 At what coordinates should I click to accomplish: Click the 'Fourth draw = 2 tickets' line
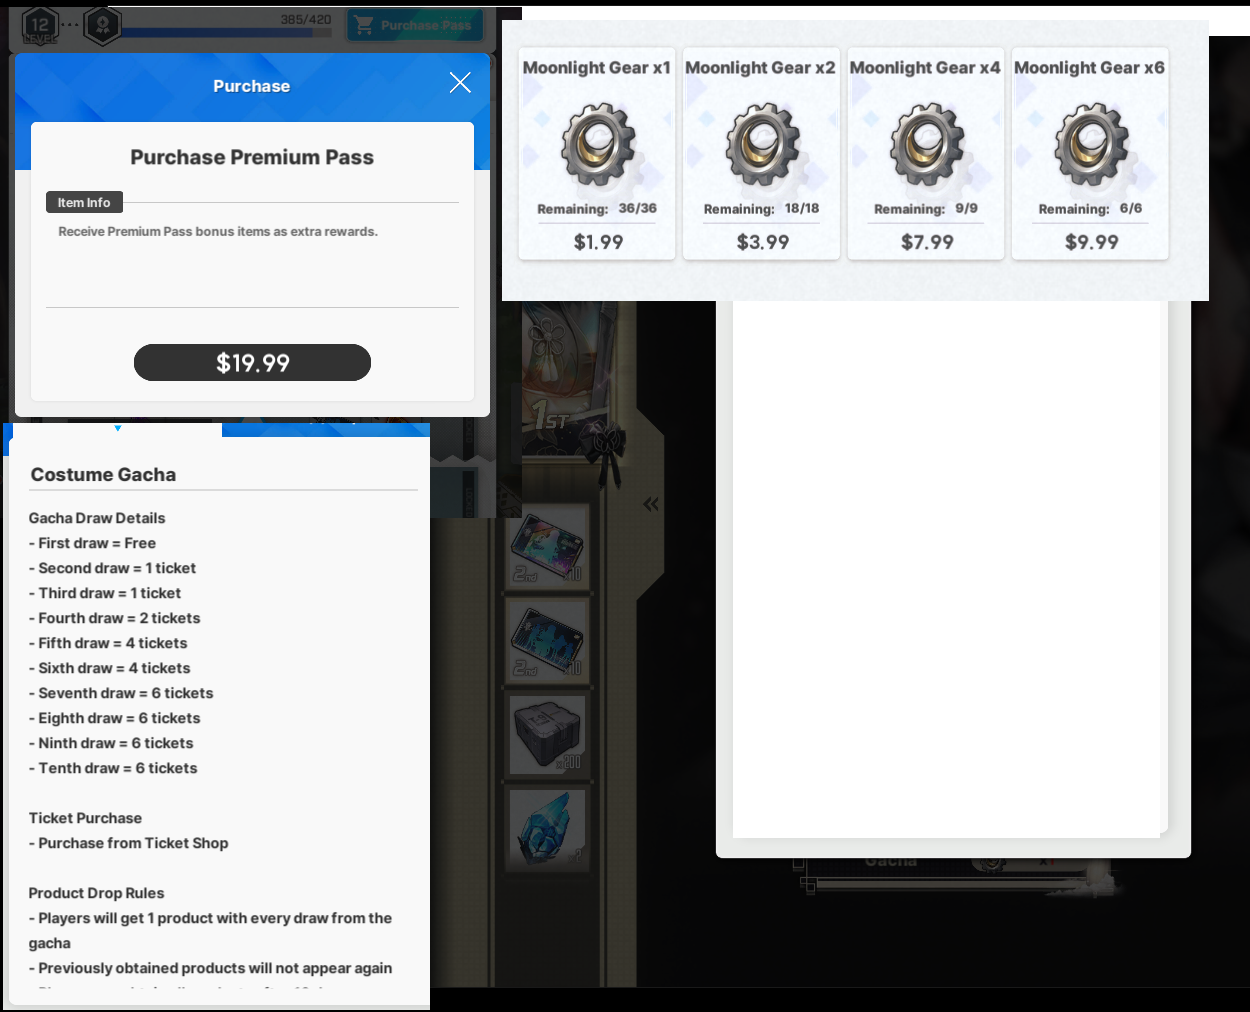coord(114,618)
